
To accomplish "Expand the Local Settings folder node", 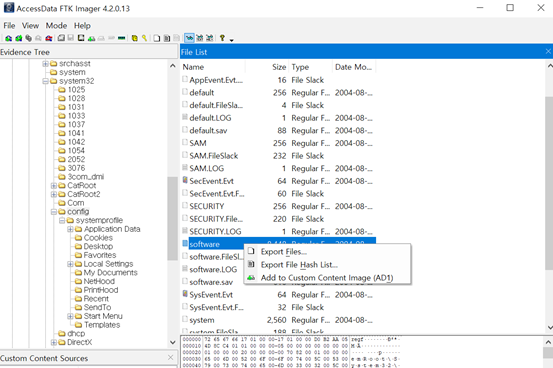I will click(x=70, y=264).
